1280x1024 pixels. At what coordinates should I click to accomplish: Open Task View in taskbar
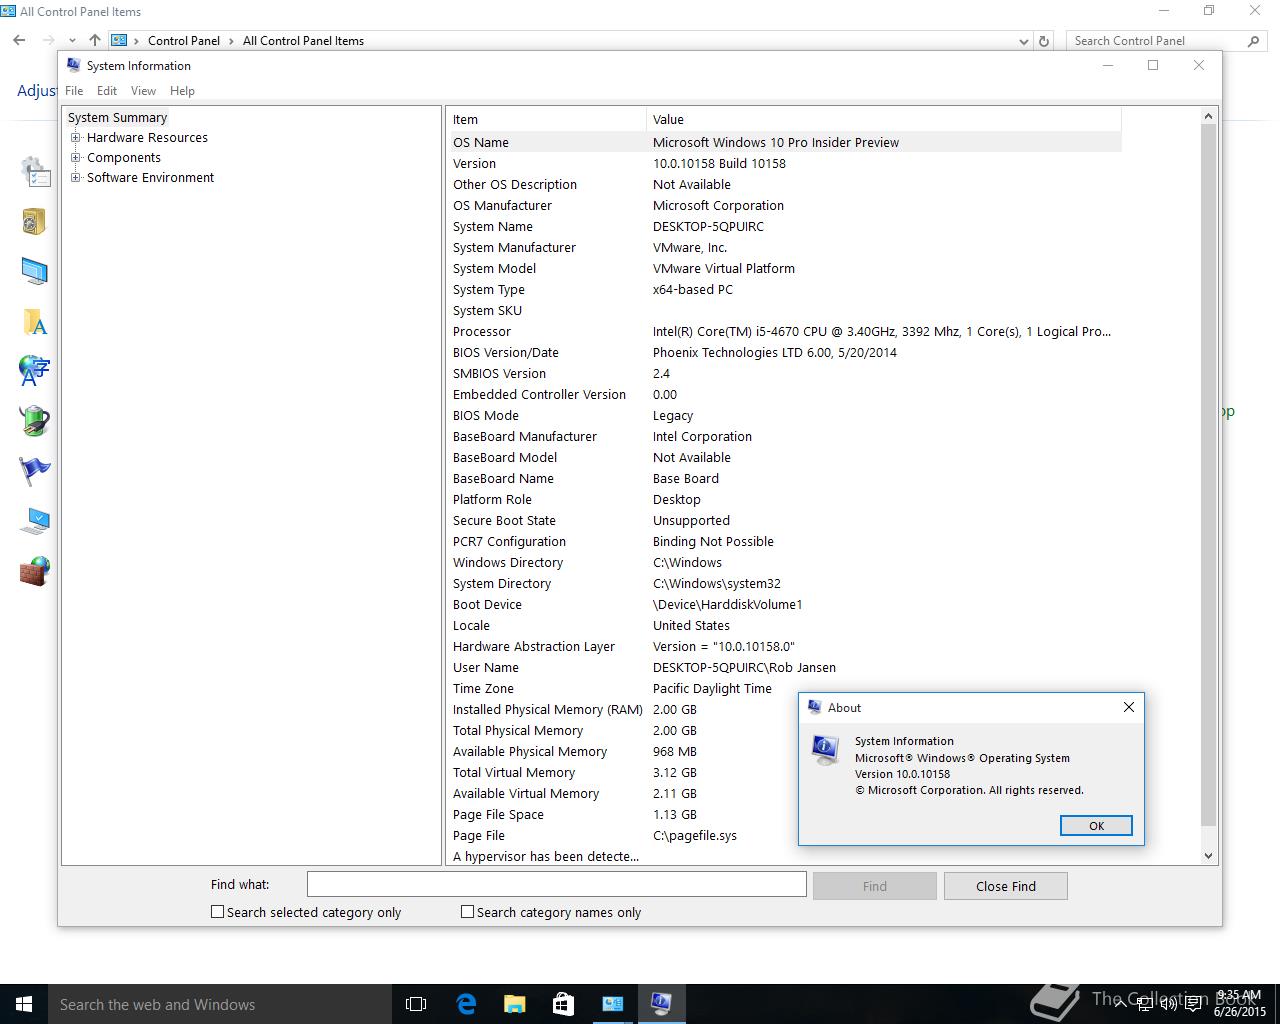coord(416,1004)
